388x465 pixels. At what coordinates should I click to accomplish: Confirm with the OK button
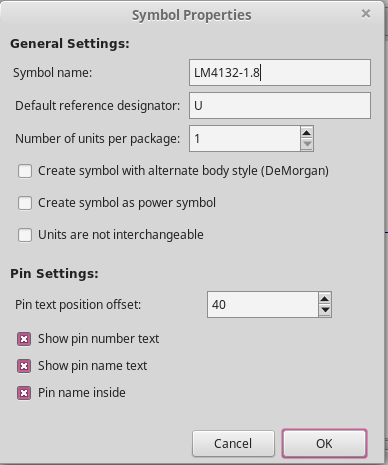tap(324, 443)
